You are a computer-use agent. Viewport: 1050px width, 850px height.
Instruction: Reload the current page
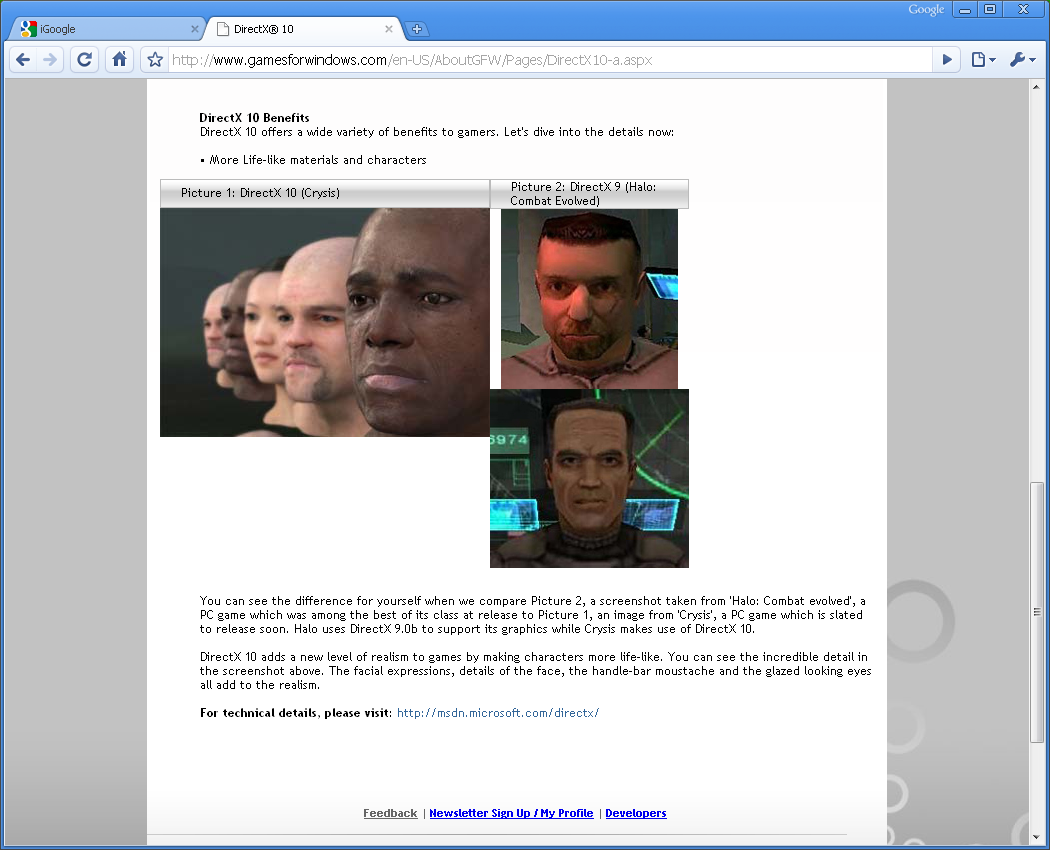pos(84,60)
